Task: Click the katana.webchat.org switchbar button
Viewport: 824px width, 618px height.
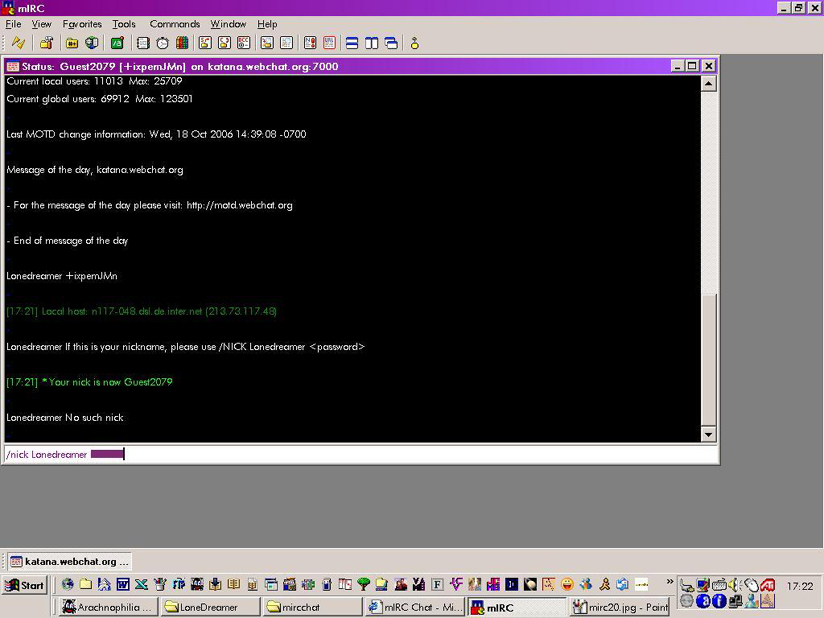Action: point(69,561)
